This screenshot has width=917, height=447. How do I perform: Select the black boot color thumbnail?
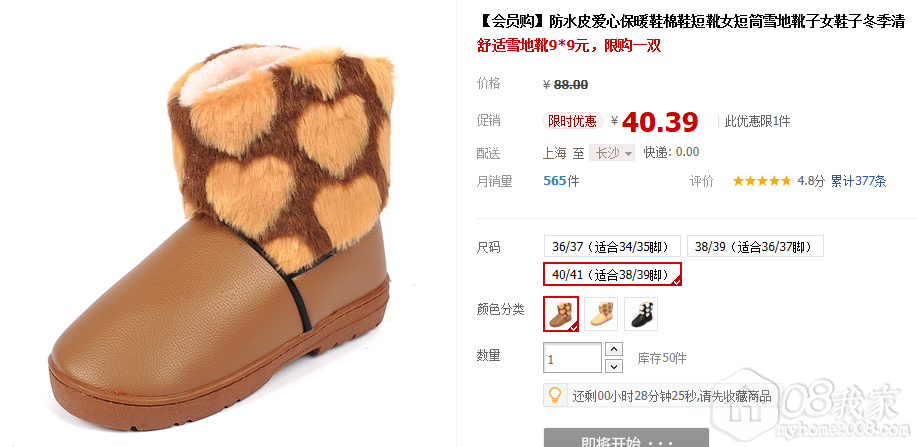pos(641,314)
